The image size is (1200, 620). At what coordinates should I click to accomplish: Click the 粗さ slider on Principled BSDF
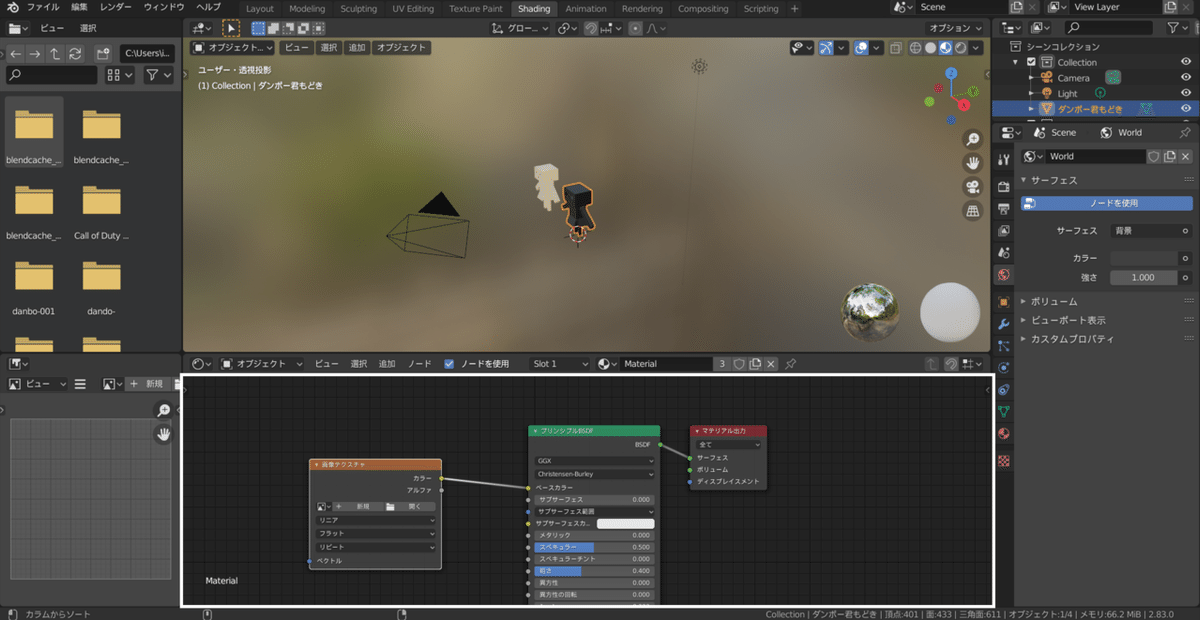pyautogui.click(x=594, y=571)
